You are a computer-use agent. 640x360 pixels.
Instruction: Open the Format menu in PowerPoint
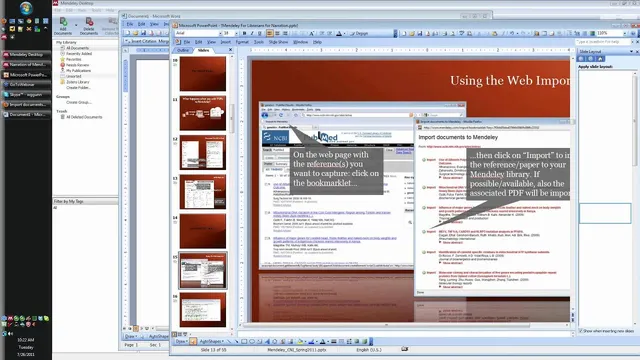[242, 42]
